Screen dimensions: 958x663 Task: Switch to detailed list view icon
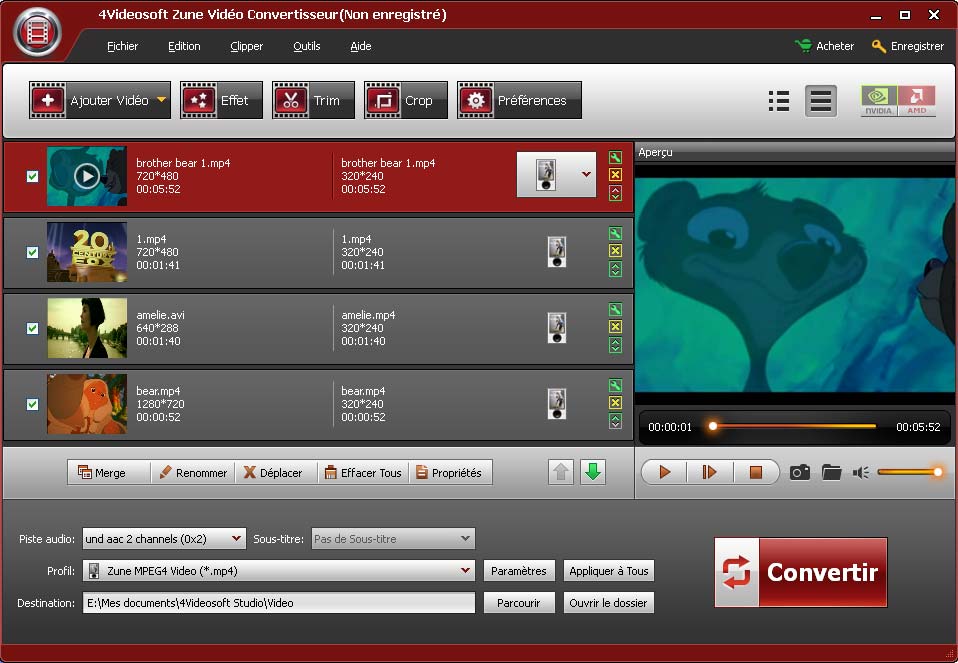coord(779,101)
